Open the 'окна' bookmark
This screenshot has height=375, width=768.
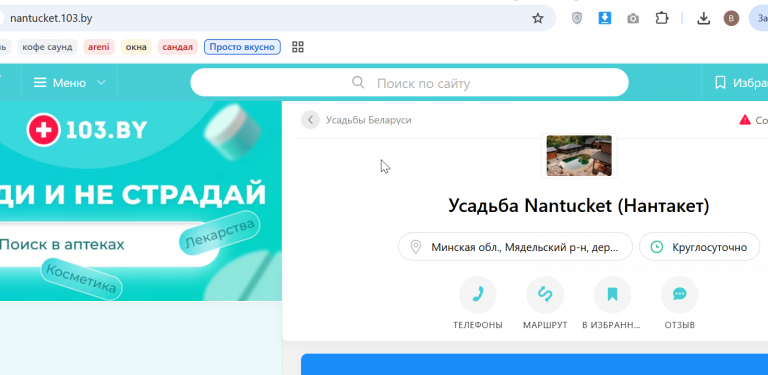(136, 47)
